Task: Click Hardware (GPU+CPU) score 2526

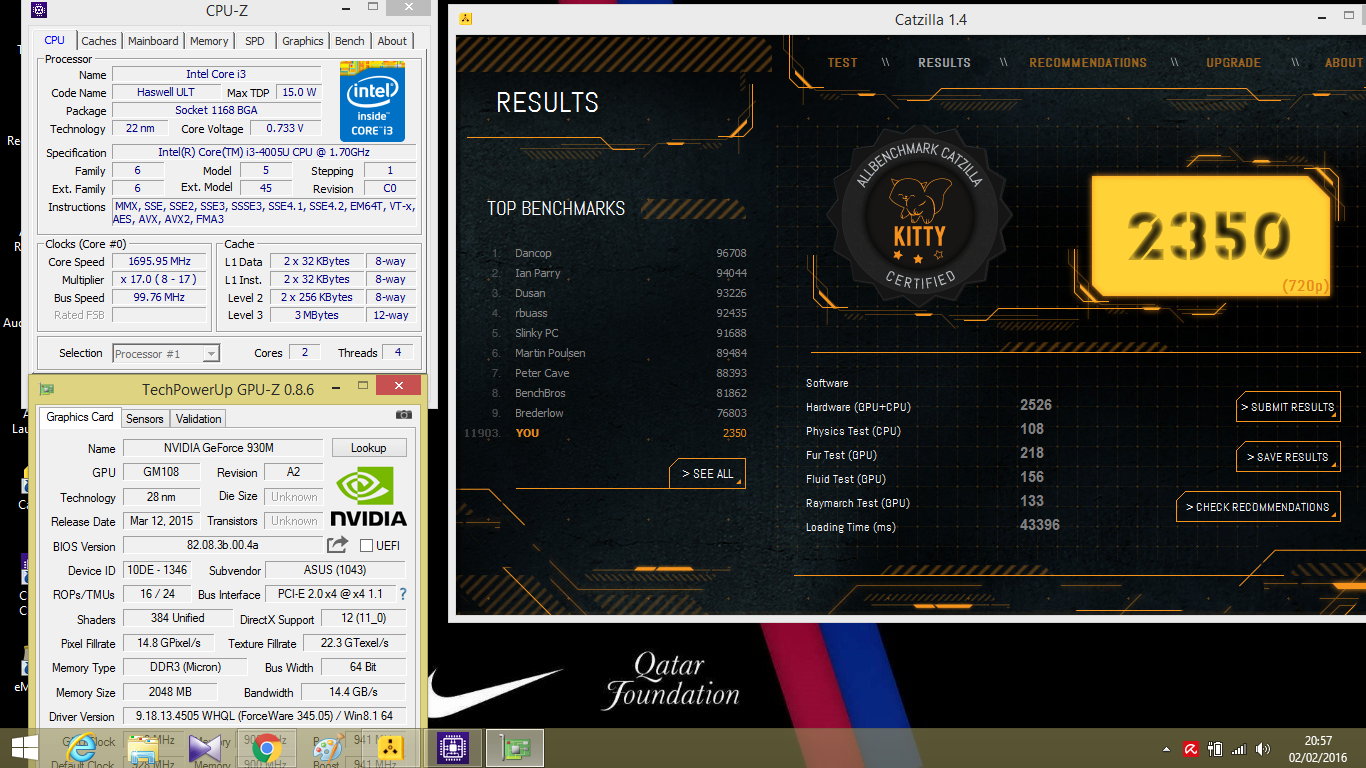Action: click(x=1035, y=405)
